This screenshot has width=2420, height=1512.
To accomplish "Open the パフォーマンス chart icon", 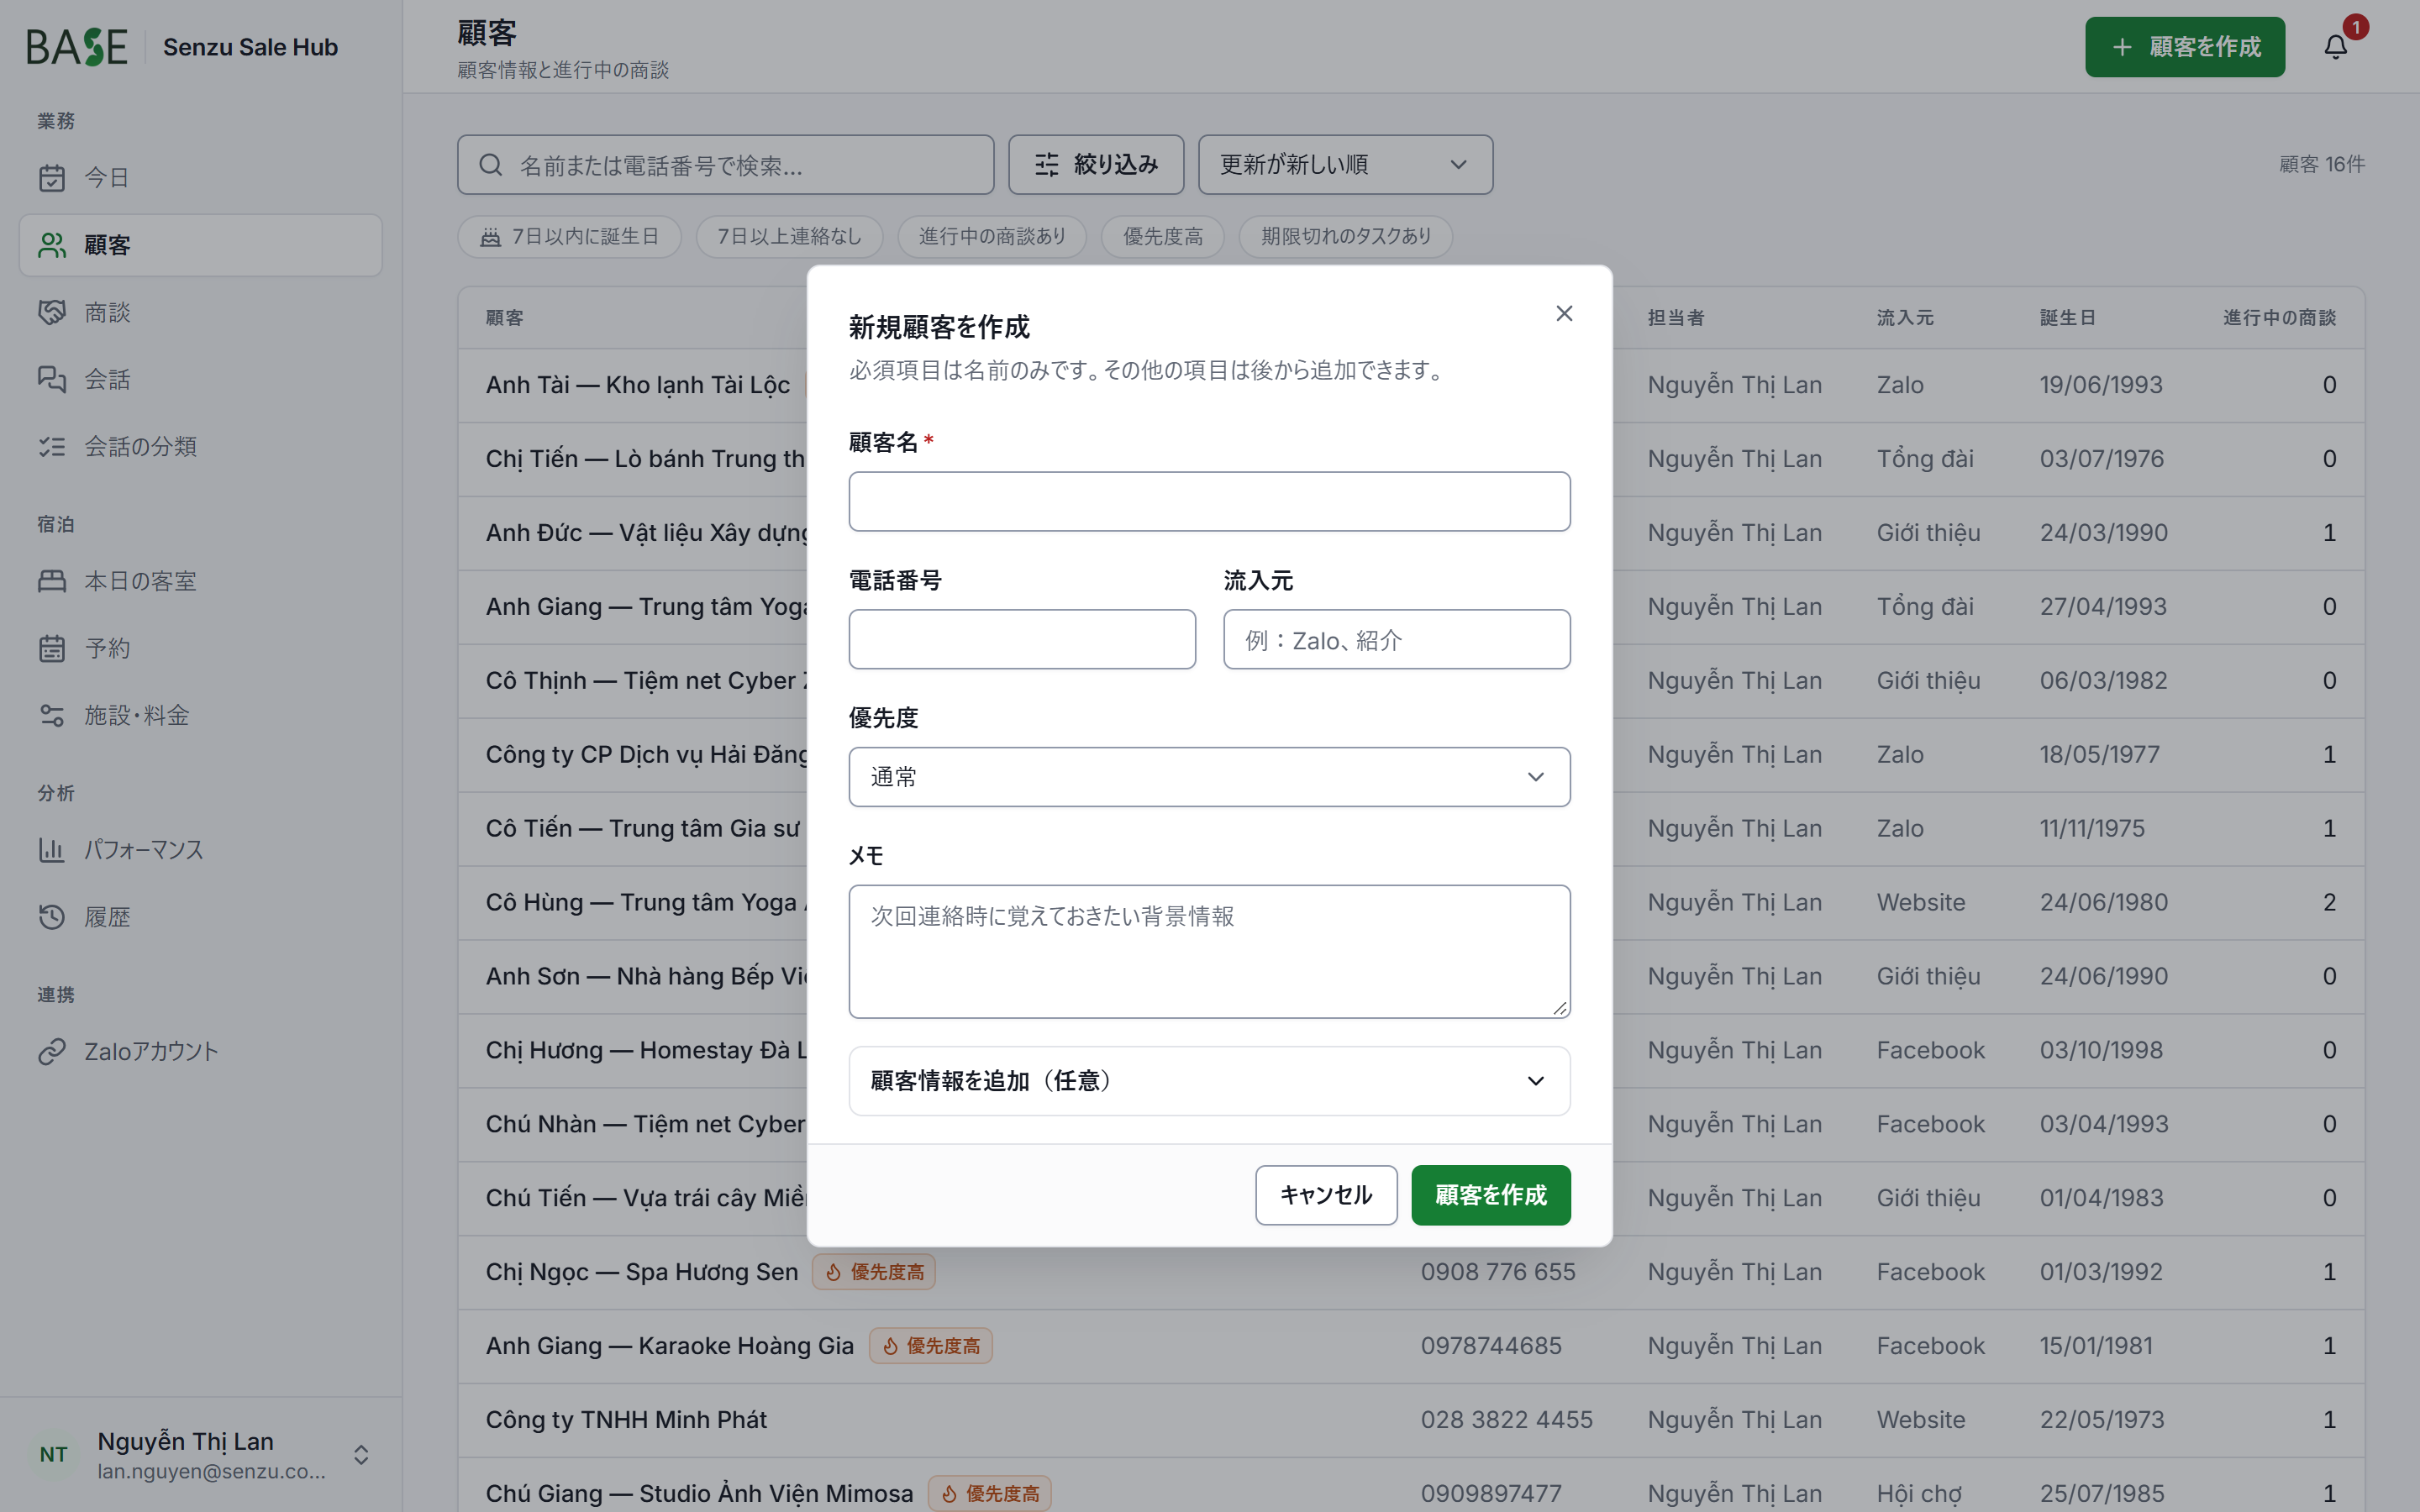I will coord(52,850).
